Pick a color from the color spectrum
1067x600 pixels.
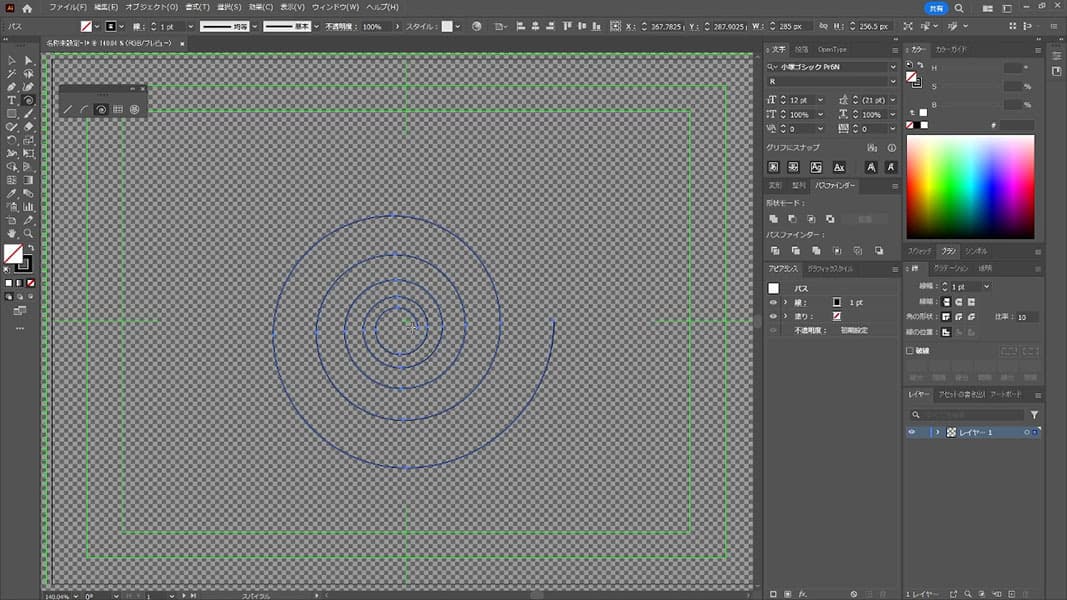[x=969, y=186]
